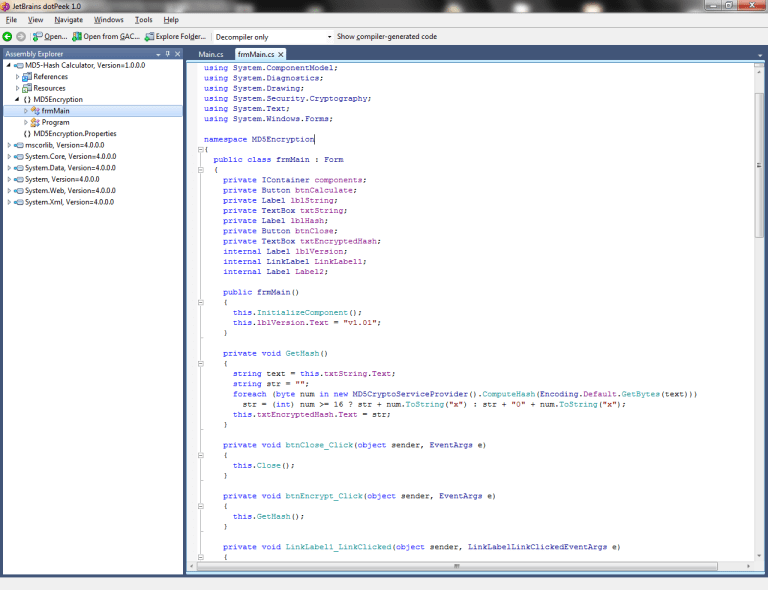Open the Help menu
This screenshot has width=768, height=590.
(x=171, y=20)
